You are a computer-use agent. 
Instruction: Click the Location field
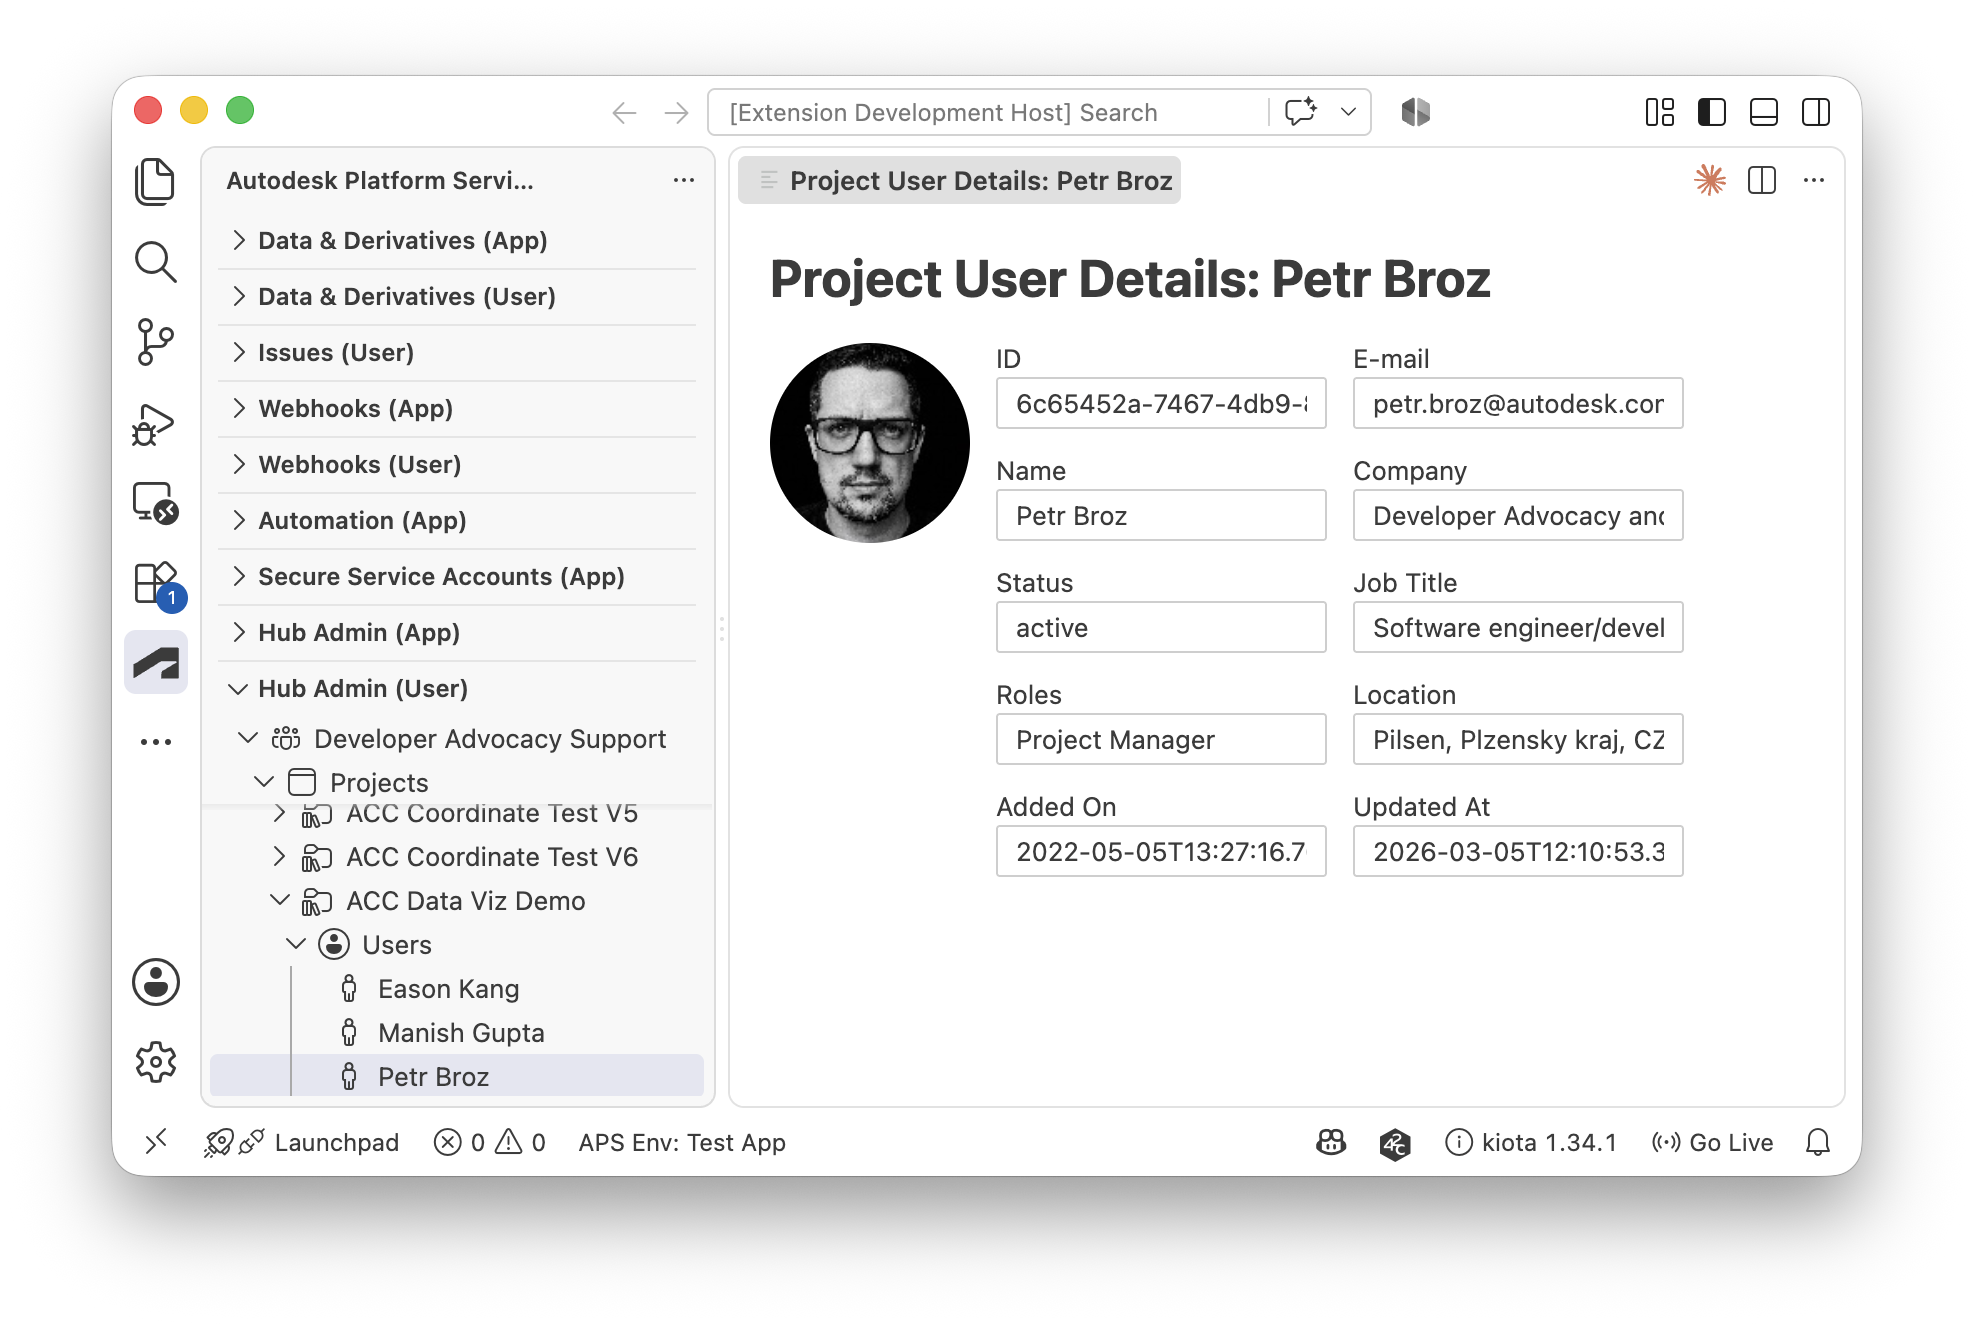[x=1518, y=739]
